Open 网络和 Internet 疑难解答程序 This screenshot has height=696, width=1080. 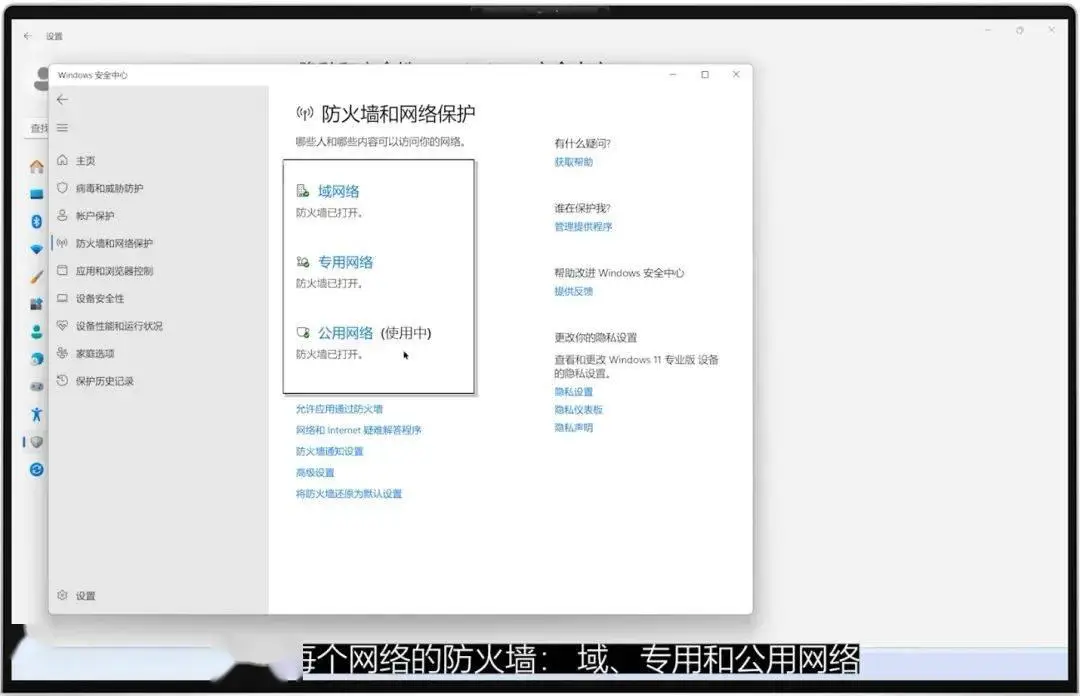pos(358,430)
